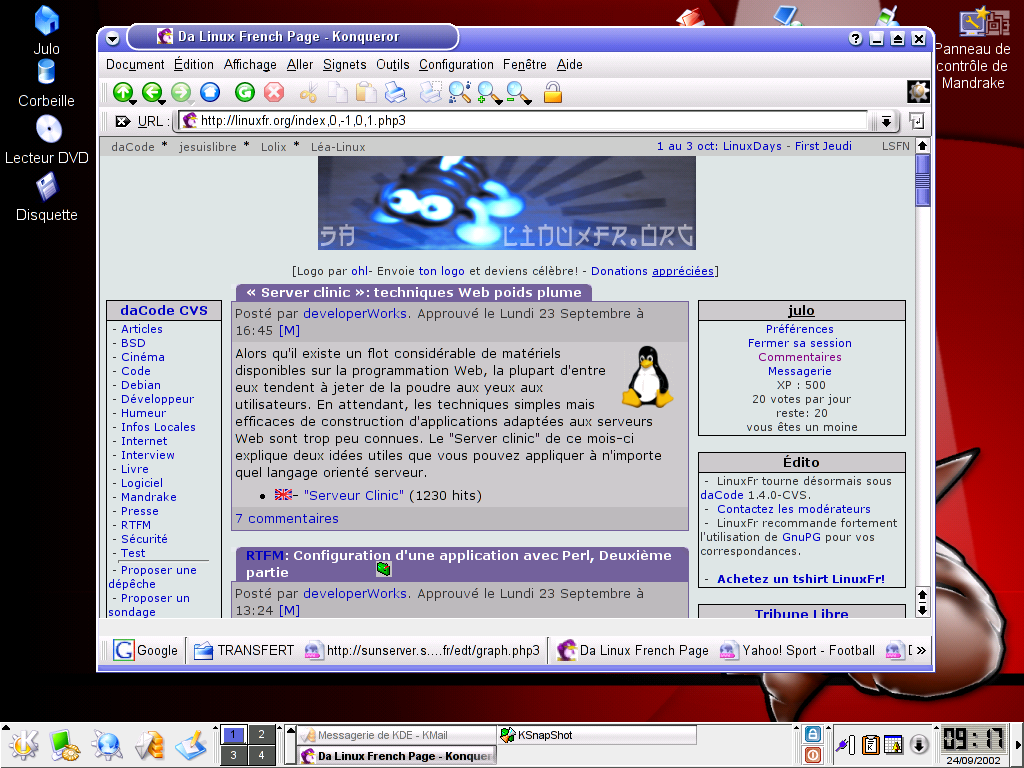Navigate forward with the faded green arrow
The height and width of the screenshot is (768, 1024).
coord(180,92)
